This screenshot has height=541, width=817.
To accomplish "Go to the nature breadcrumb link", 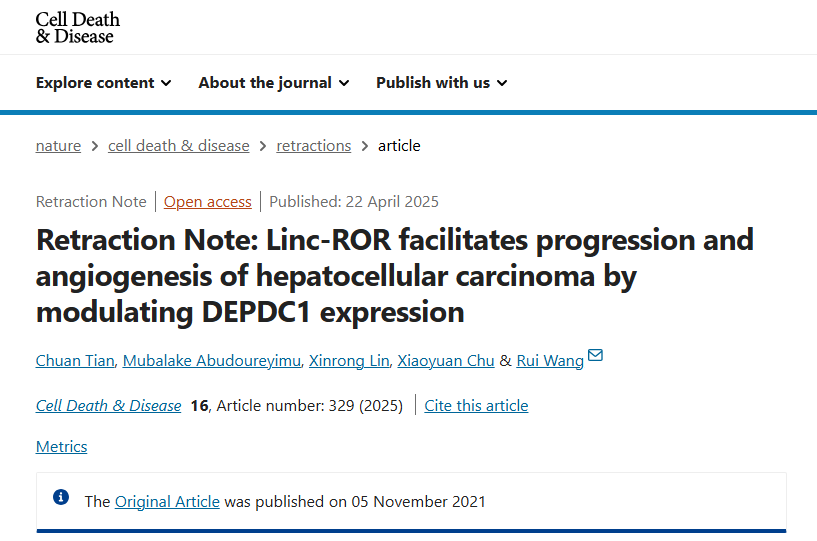I will (x=58, y=145).
